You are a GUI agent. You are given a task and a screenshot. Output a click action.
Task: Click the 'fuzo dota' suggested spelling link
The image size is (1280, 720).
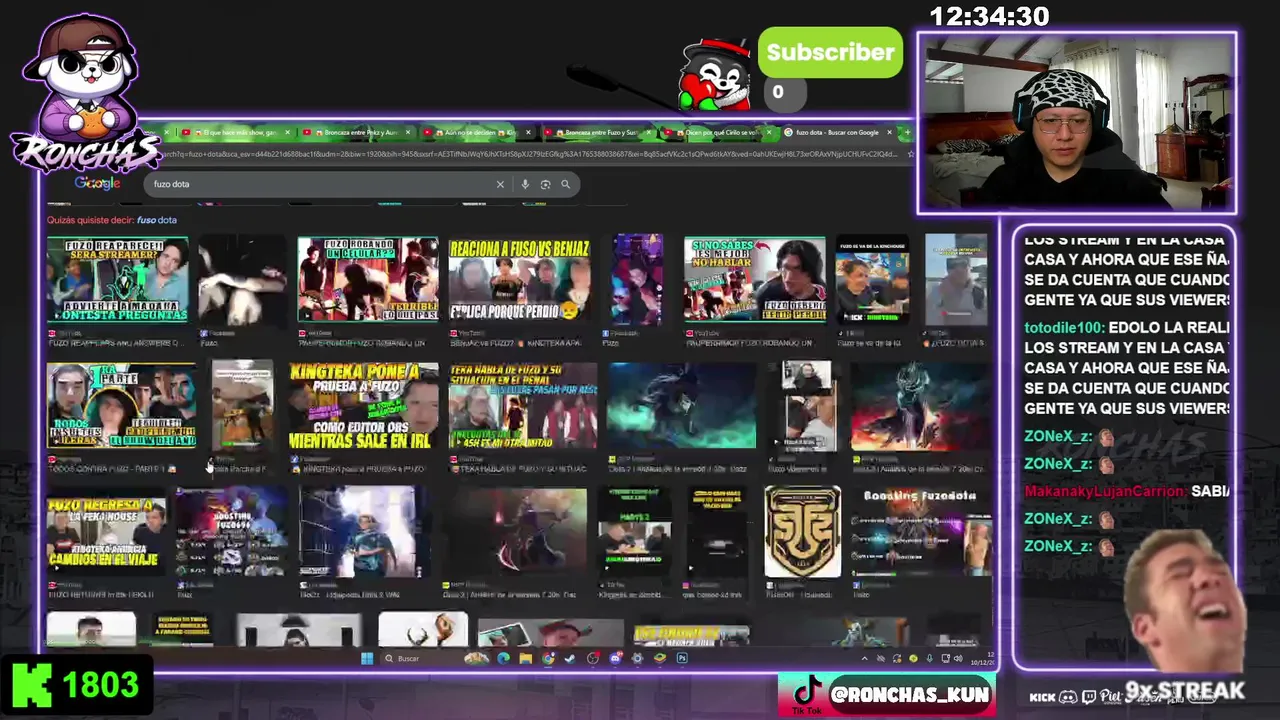tap(156, 220)
